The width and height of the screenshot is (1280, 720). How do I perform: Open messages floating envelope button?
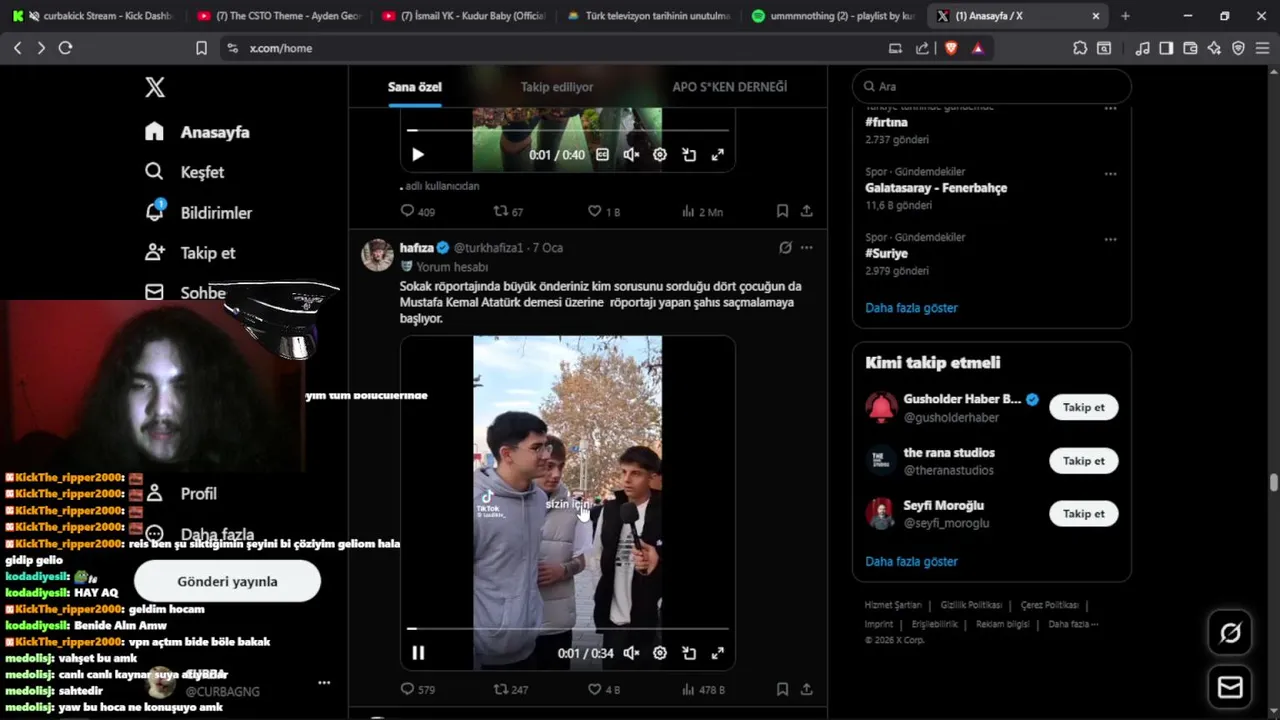pos(1230,688)
